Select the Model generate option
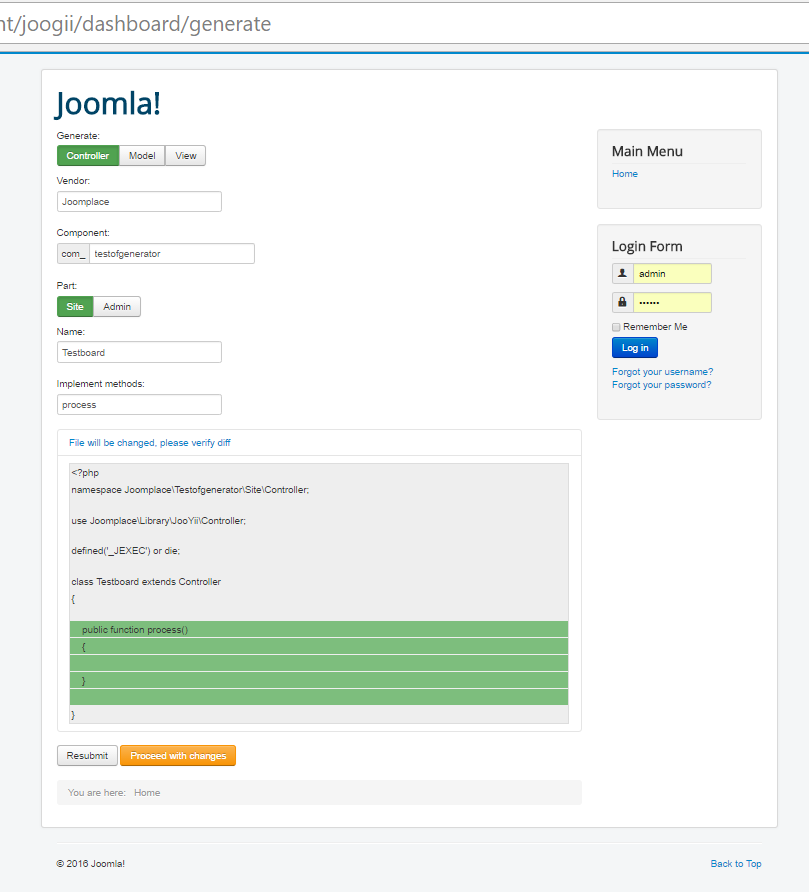809x892 pixels. [142, 155]
